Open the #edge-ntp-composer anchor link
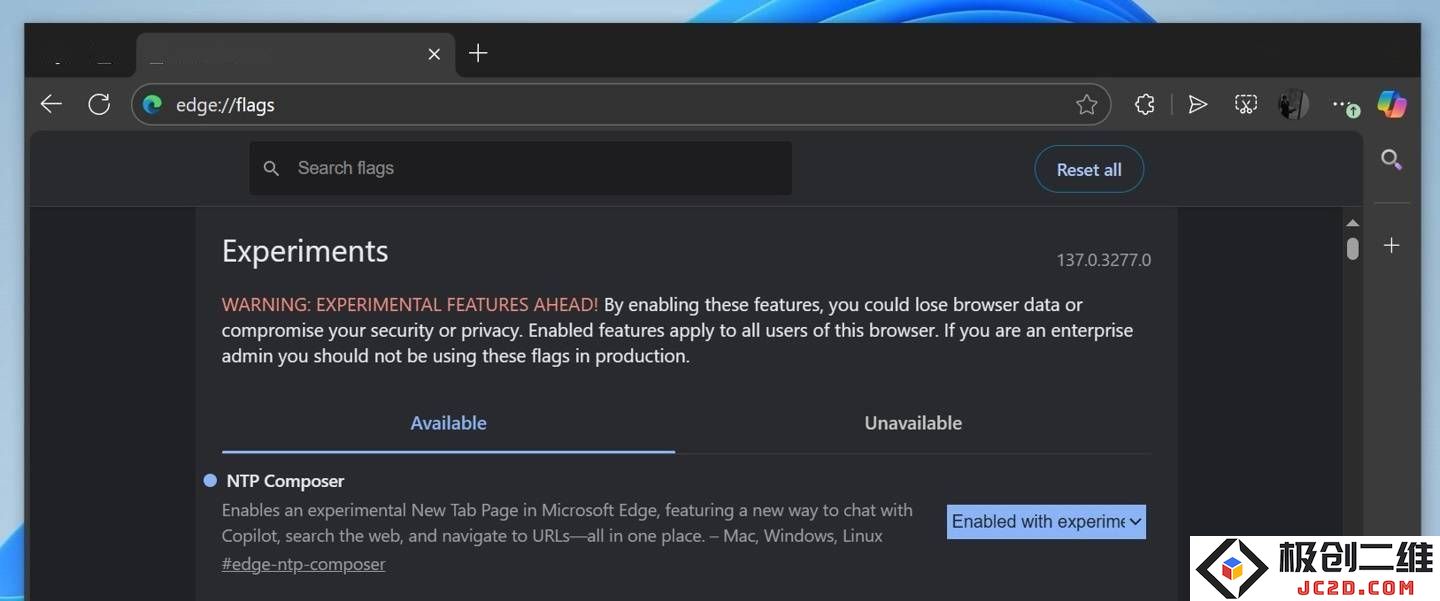 (x=303, y=564)
